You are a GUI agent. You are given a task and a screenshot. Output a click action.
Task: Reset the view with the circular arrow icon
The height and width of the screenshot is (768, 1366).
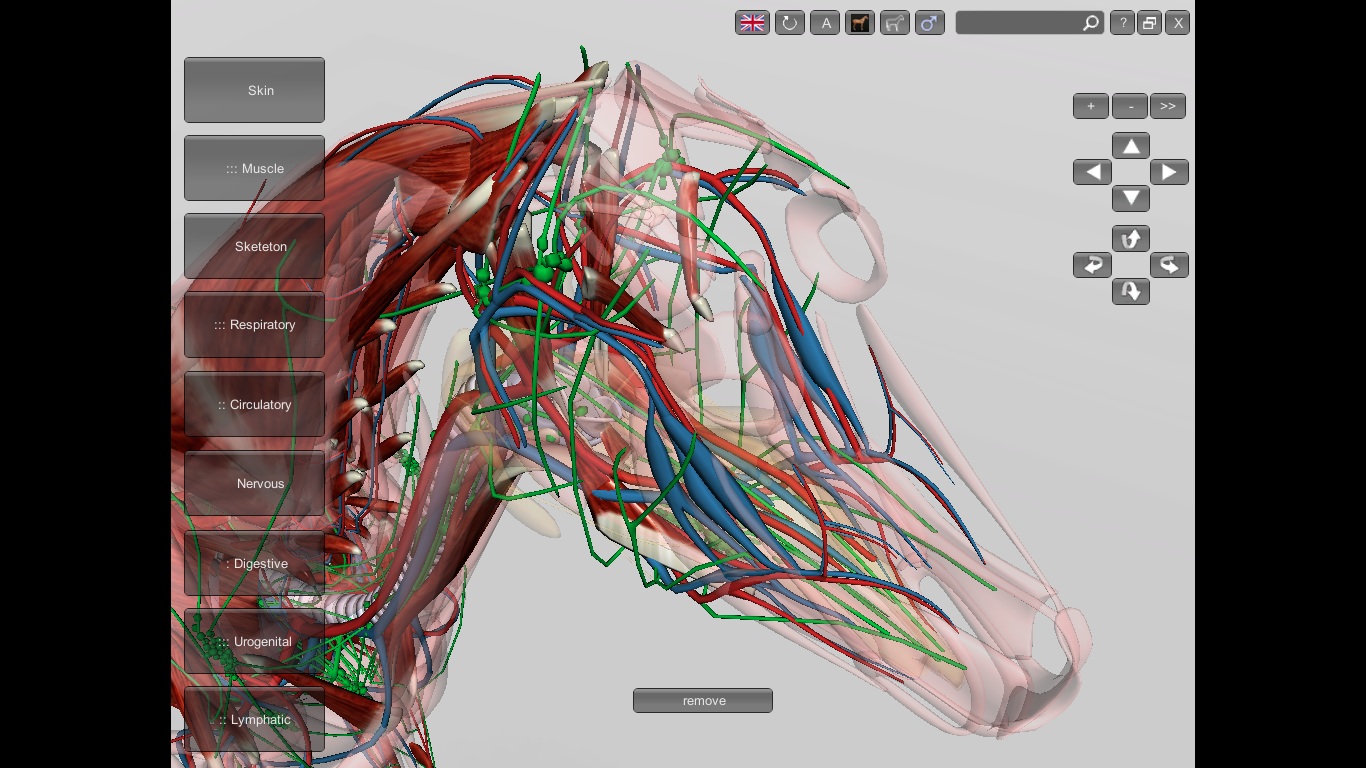[789, 23]
